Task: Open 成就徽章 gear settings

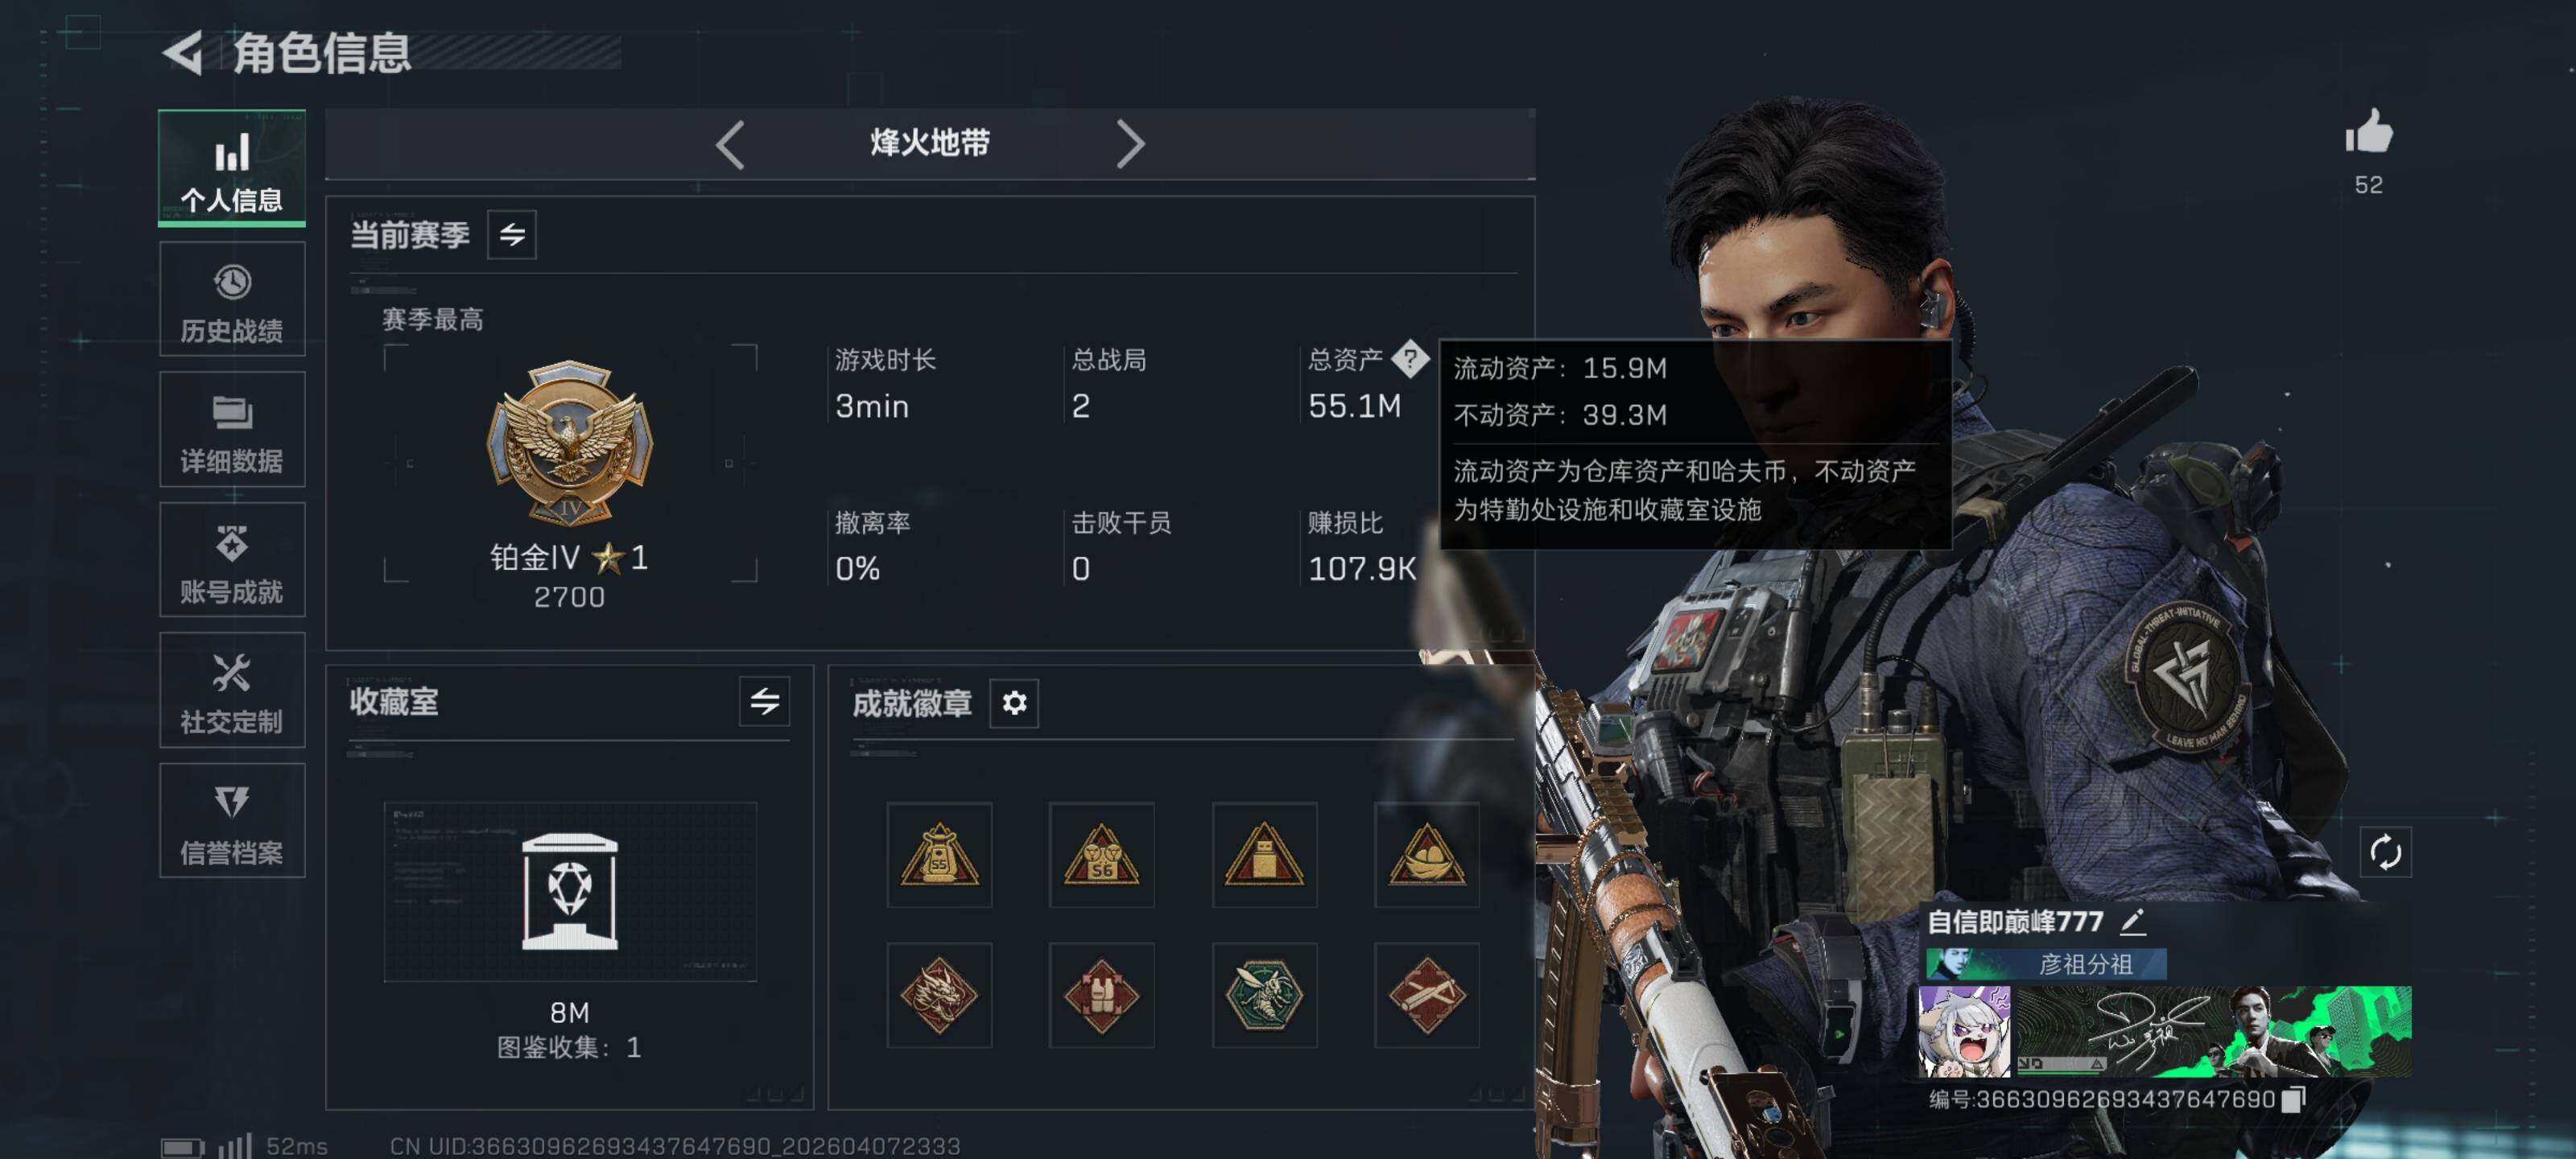Action: [1014, 703]
